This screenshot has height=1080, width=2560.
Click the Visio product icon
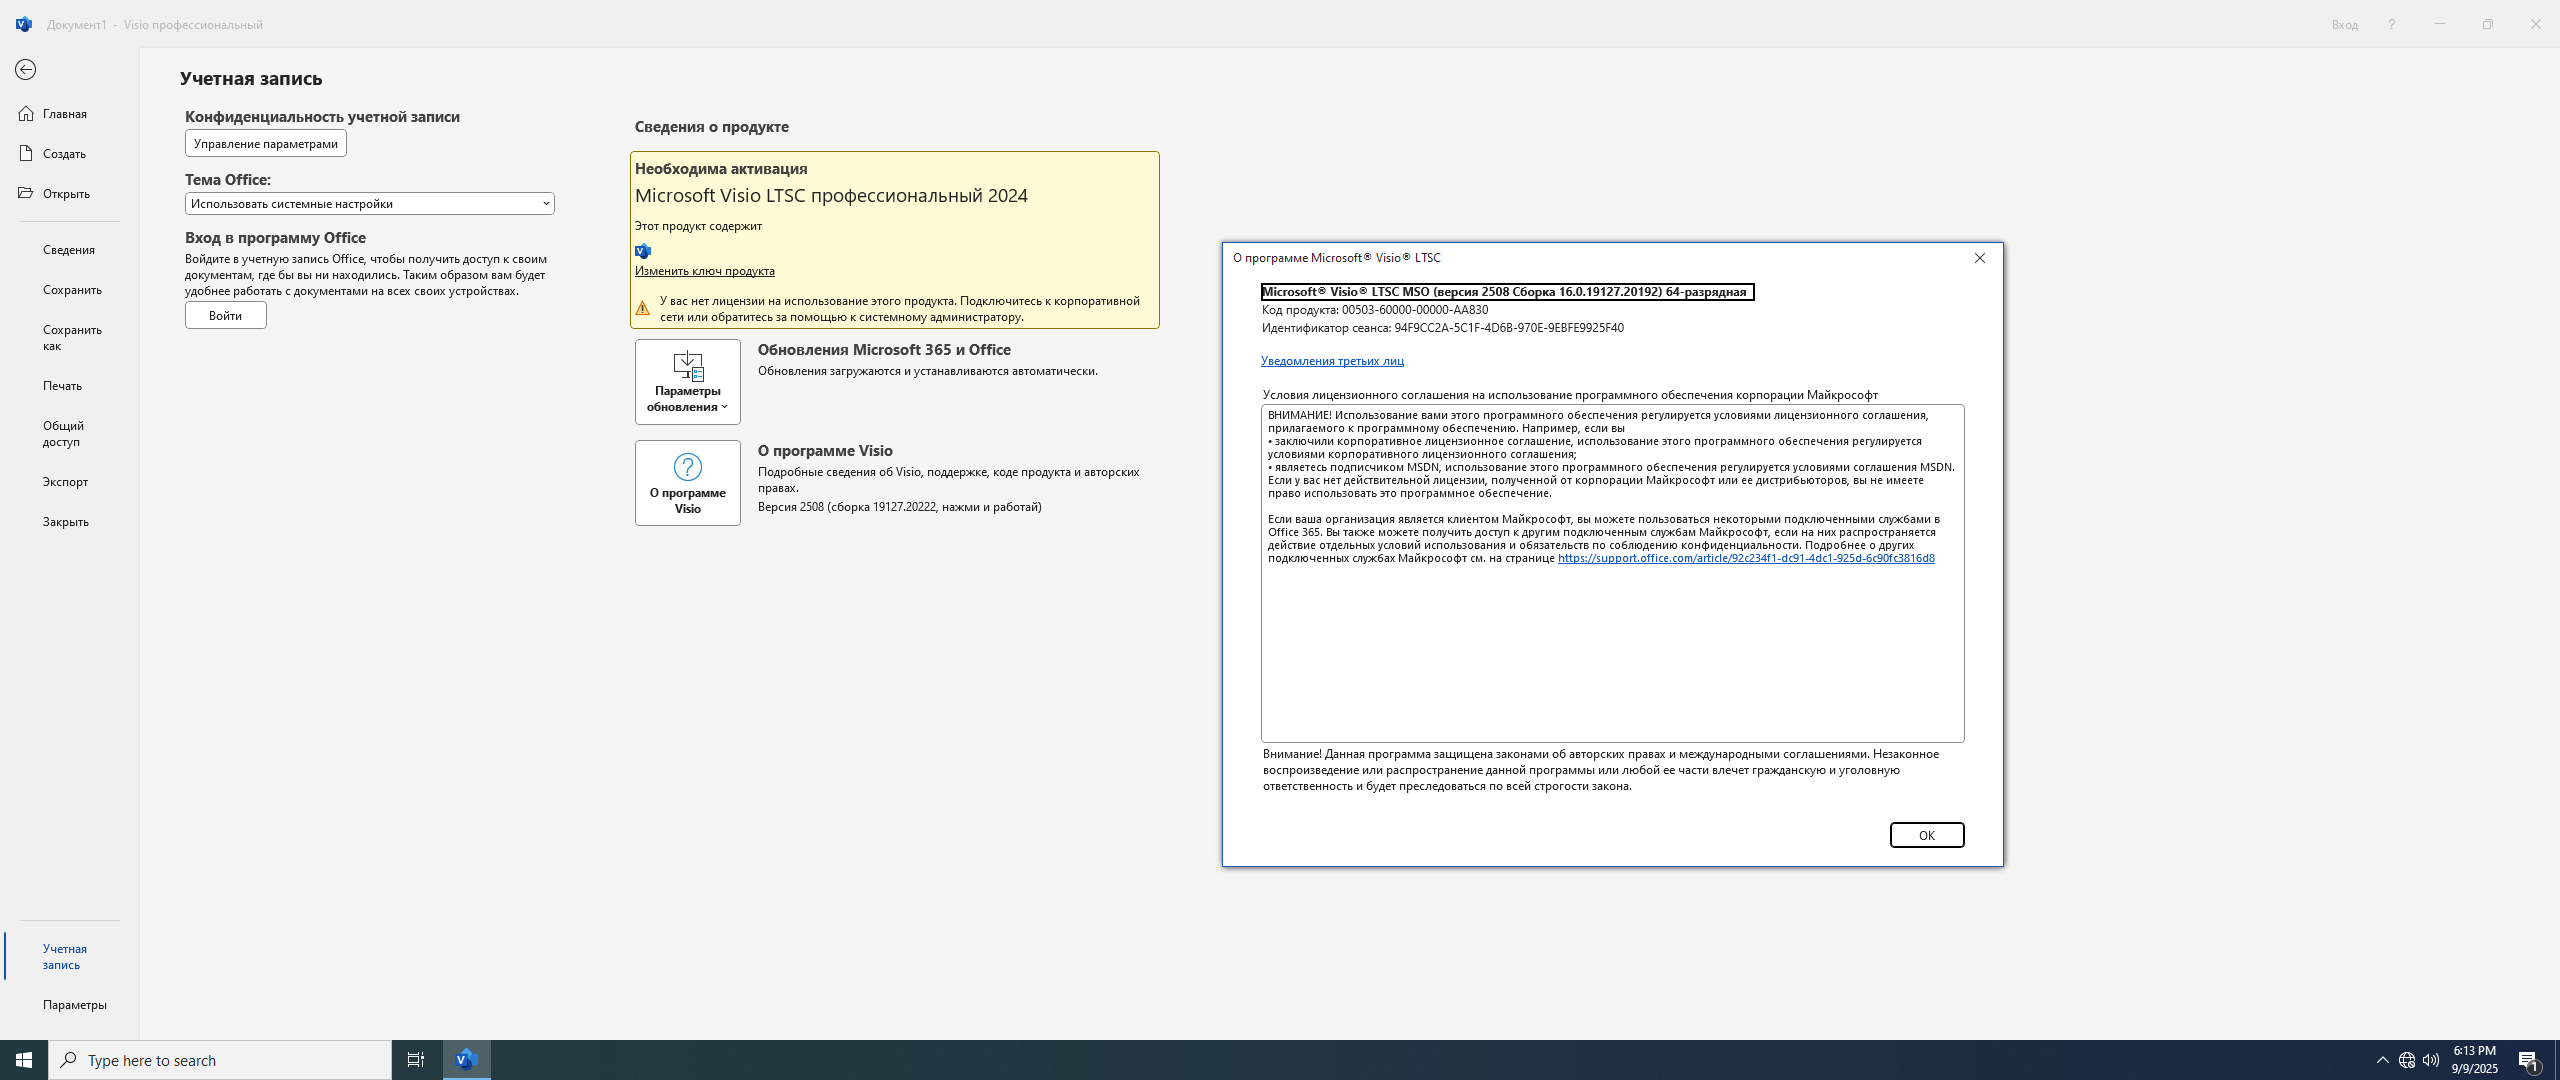pyautogui.click(x=643, y=251)
